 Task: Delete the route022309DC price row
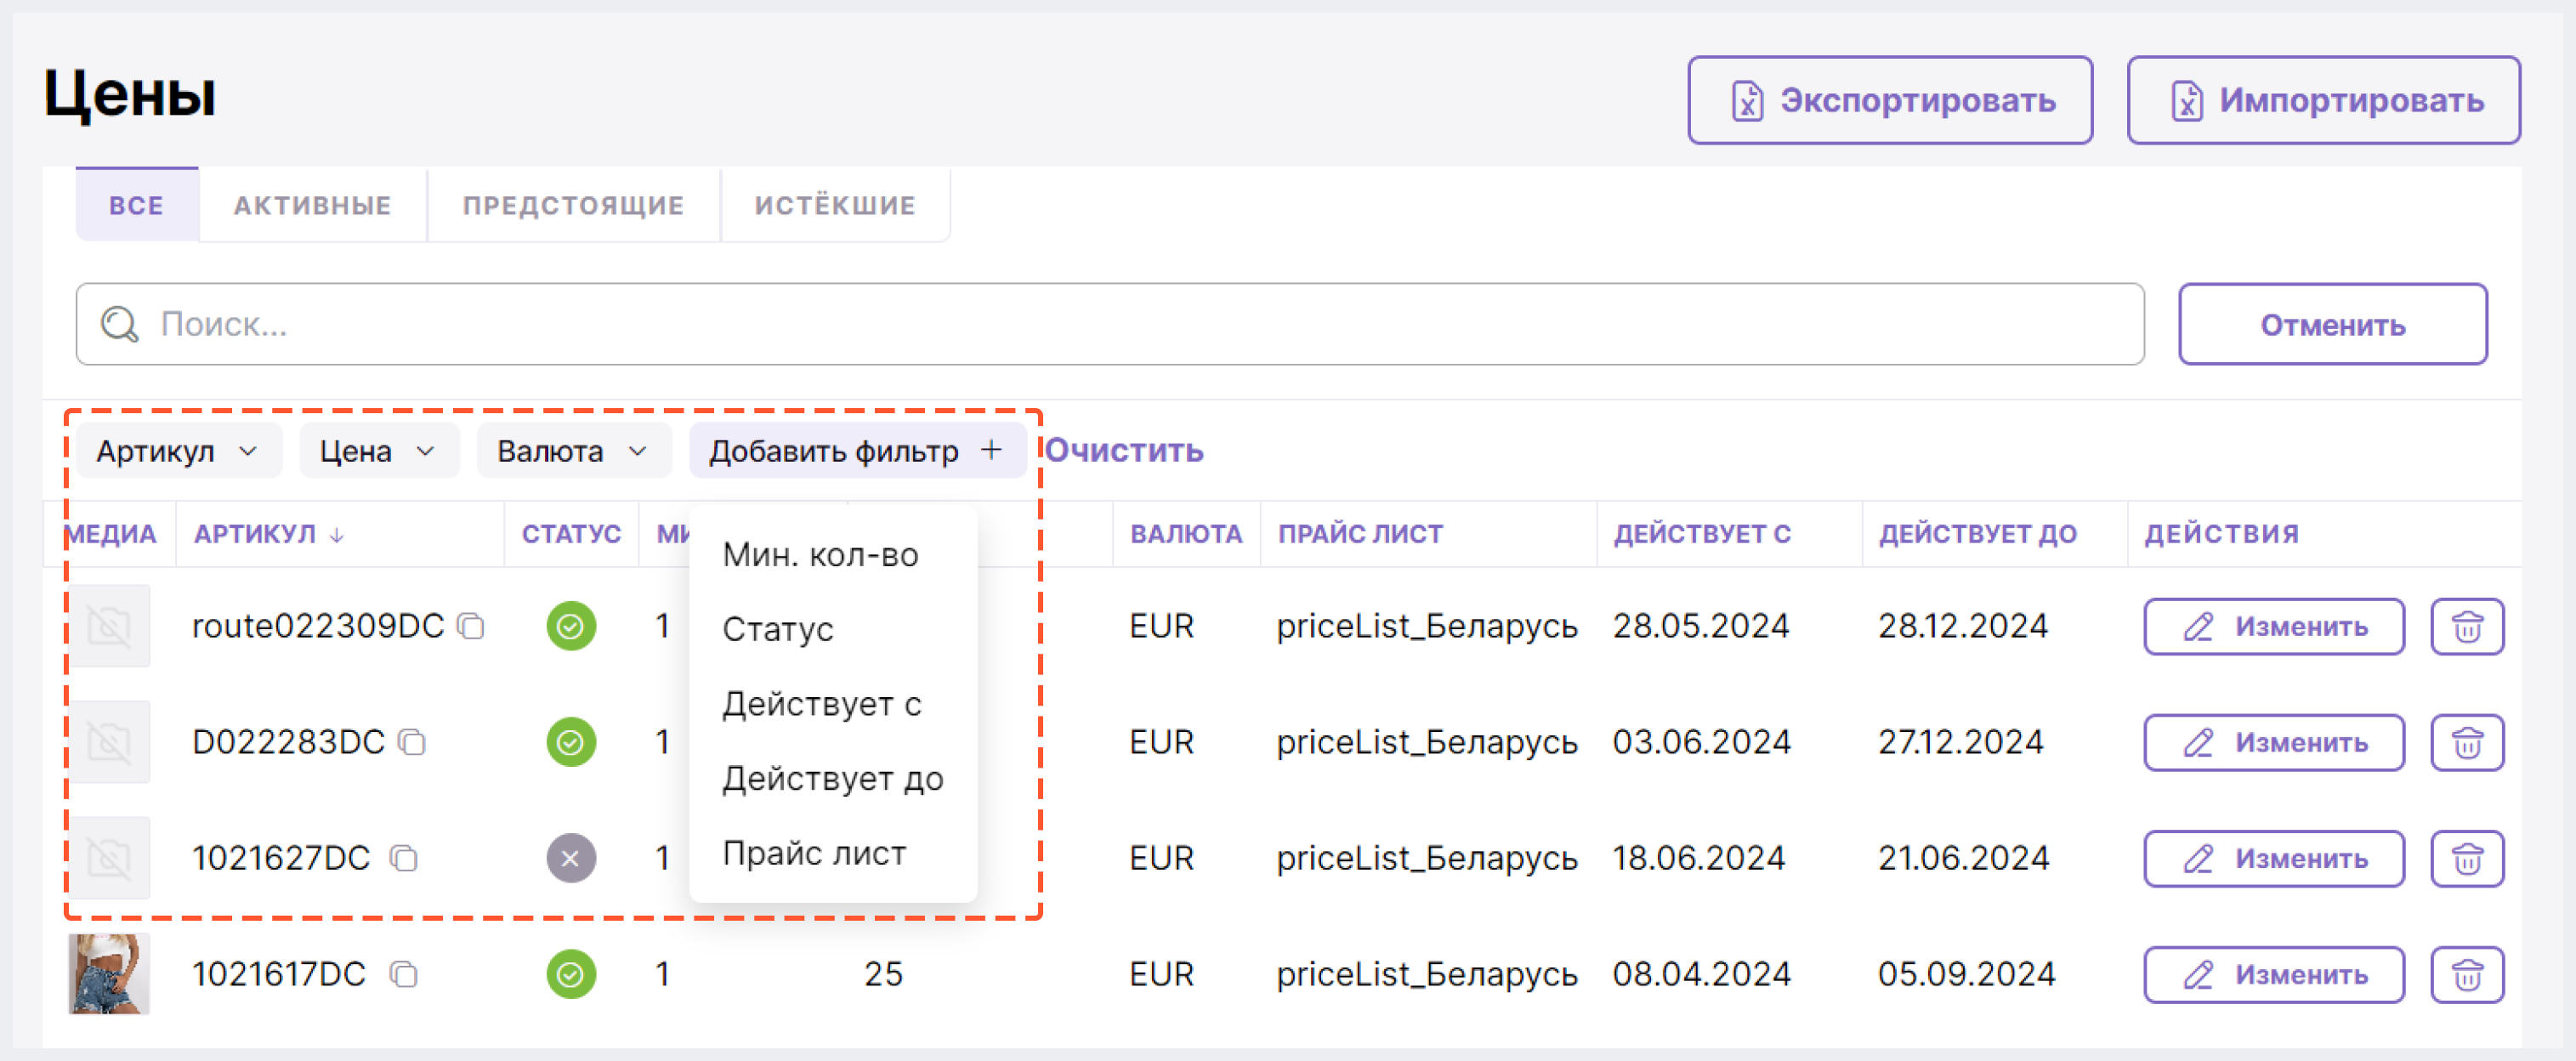2467,627
